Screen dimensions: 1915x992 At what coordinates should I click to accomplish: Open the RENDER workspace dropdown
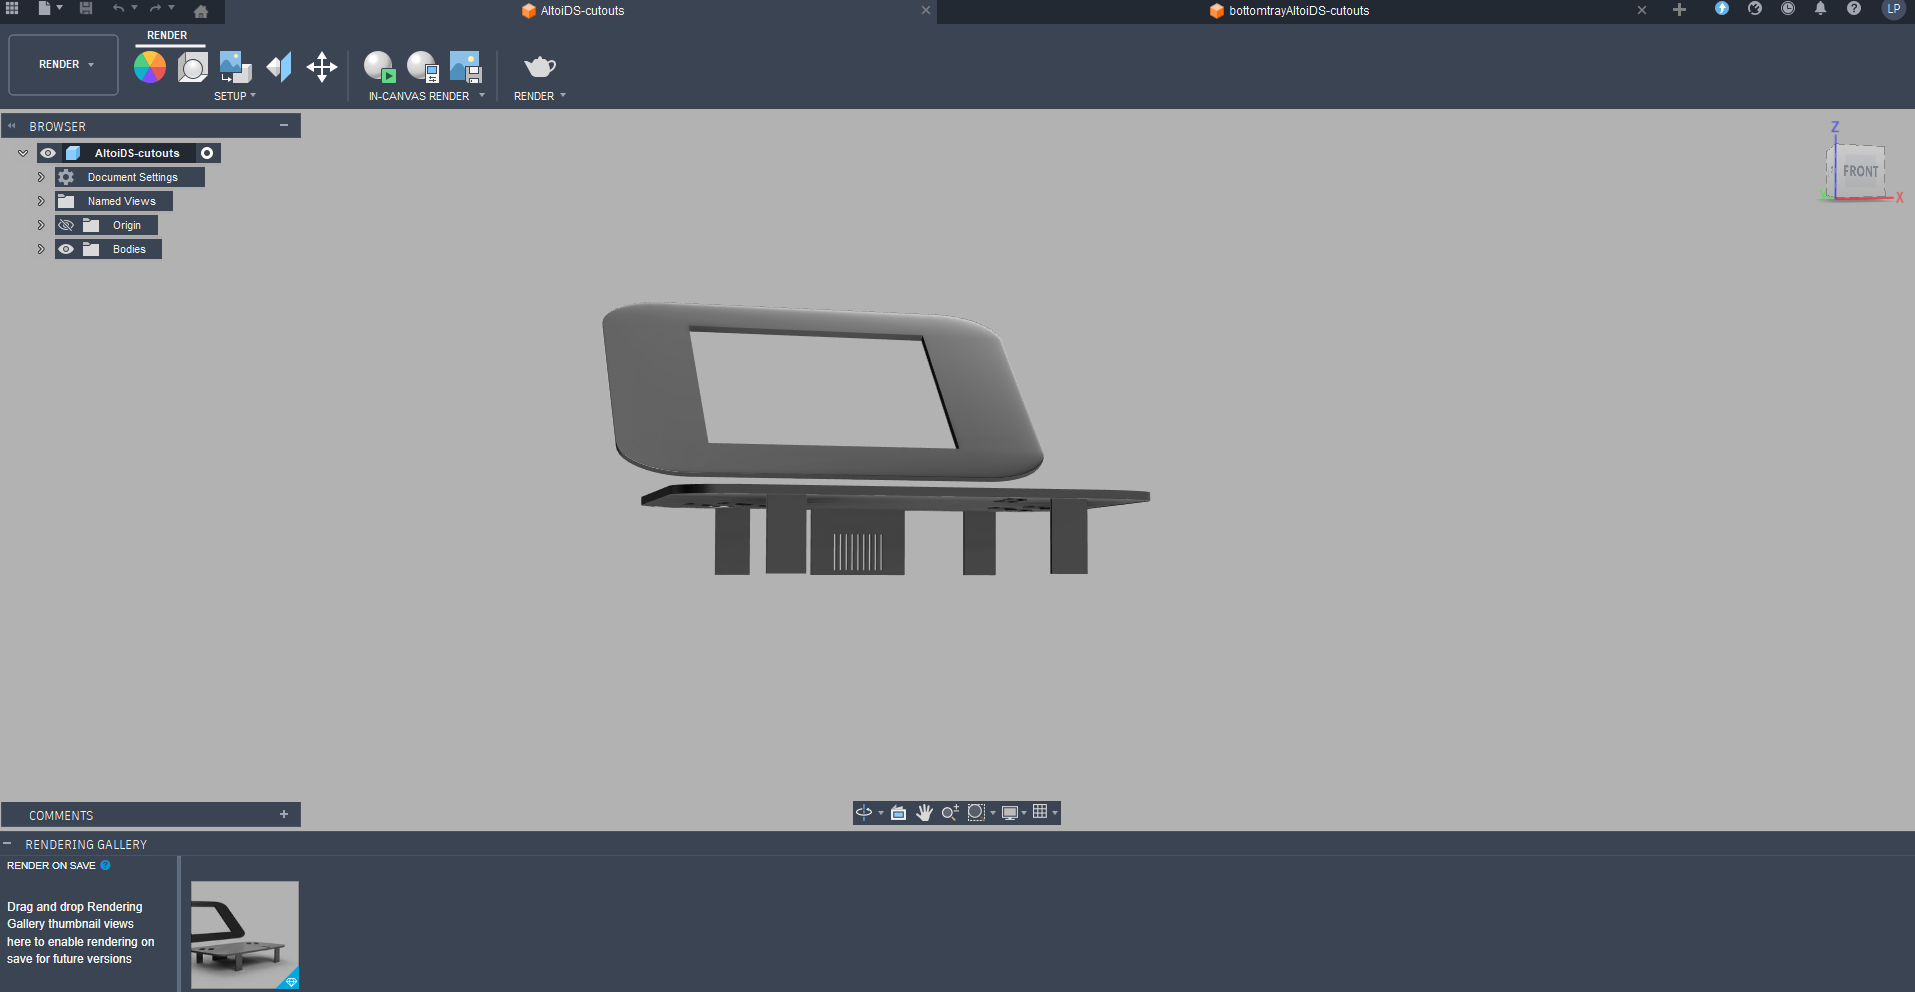pos(64,65)
